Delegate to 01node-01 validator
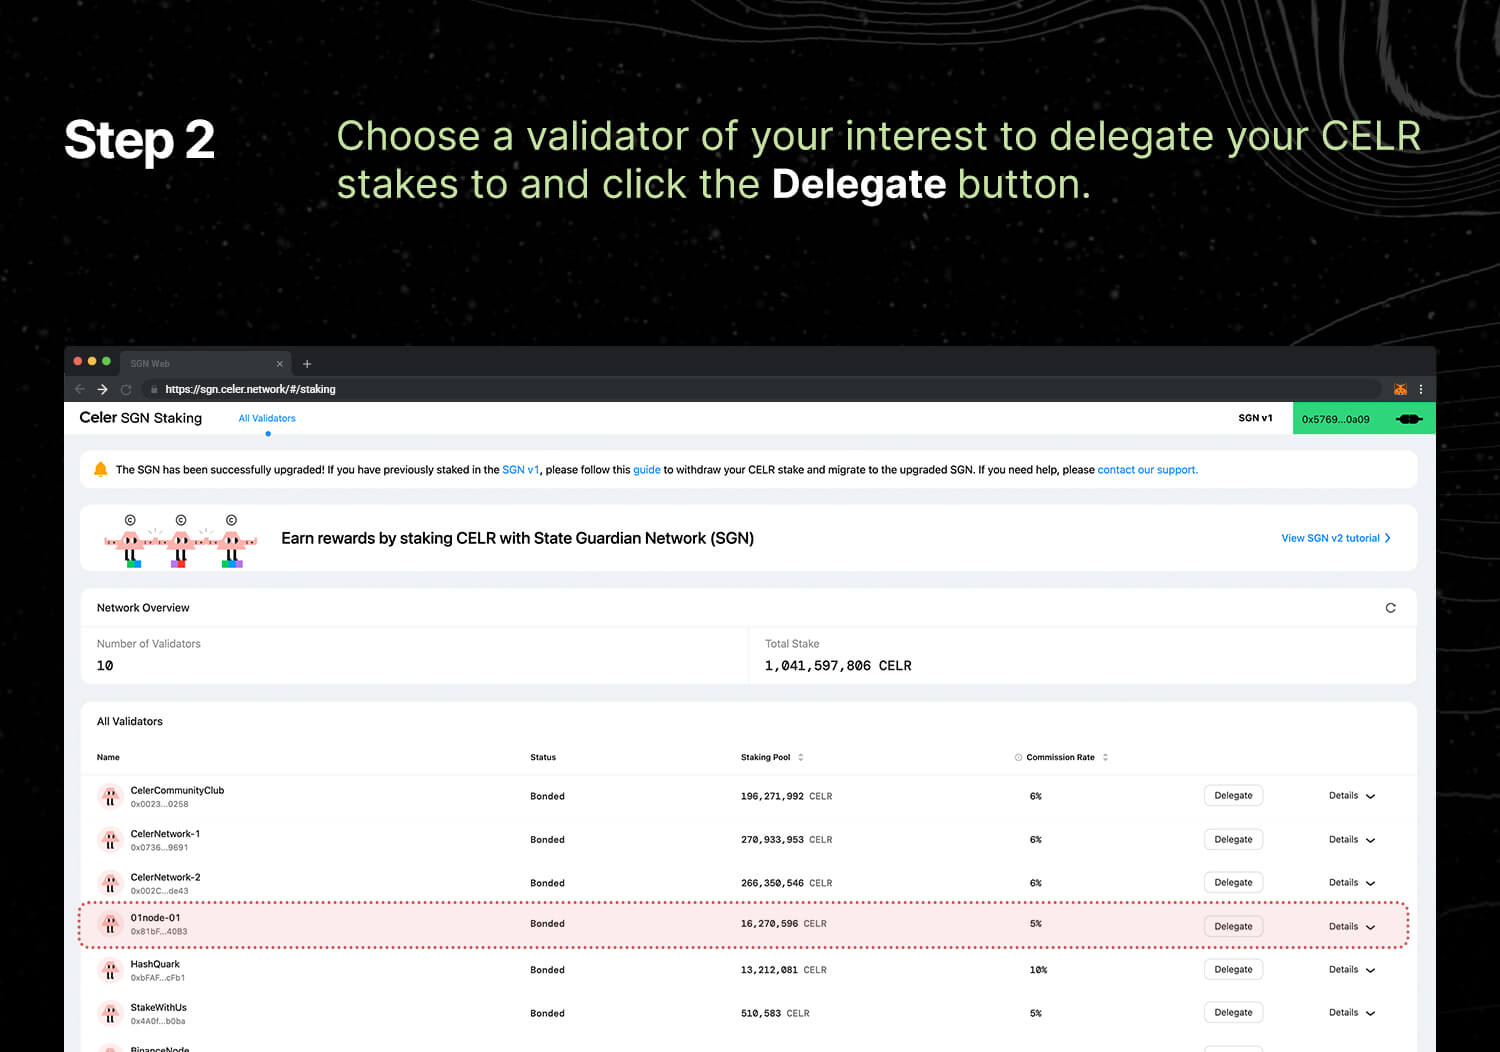 1233,927
